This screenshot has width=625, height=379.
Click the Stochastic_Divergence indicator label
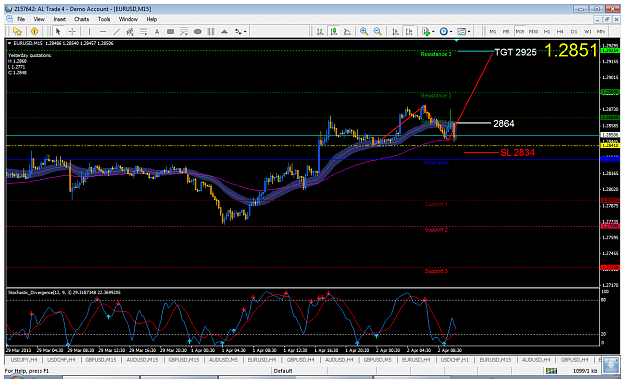(x=64, y=293)
